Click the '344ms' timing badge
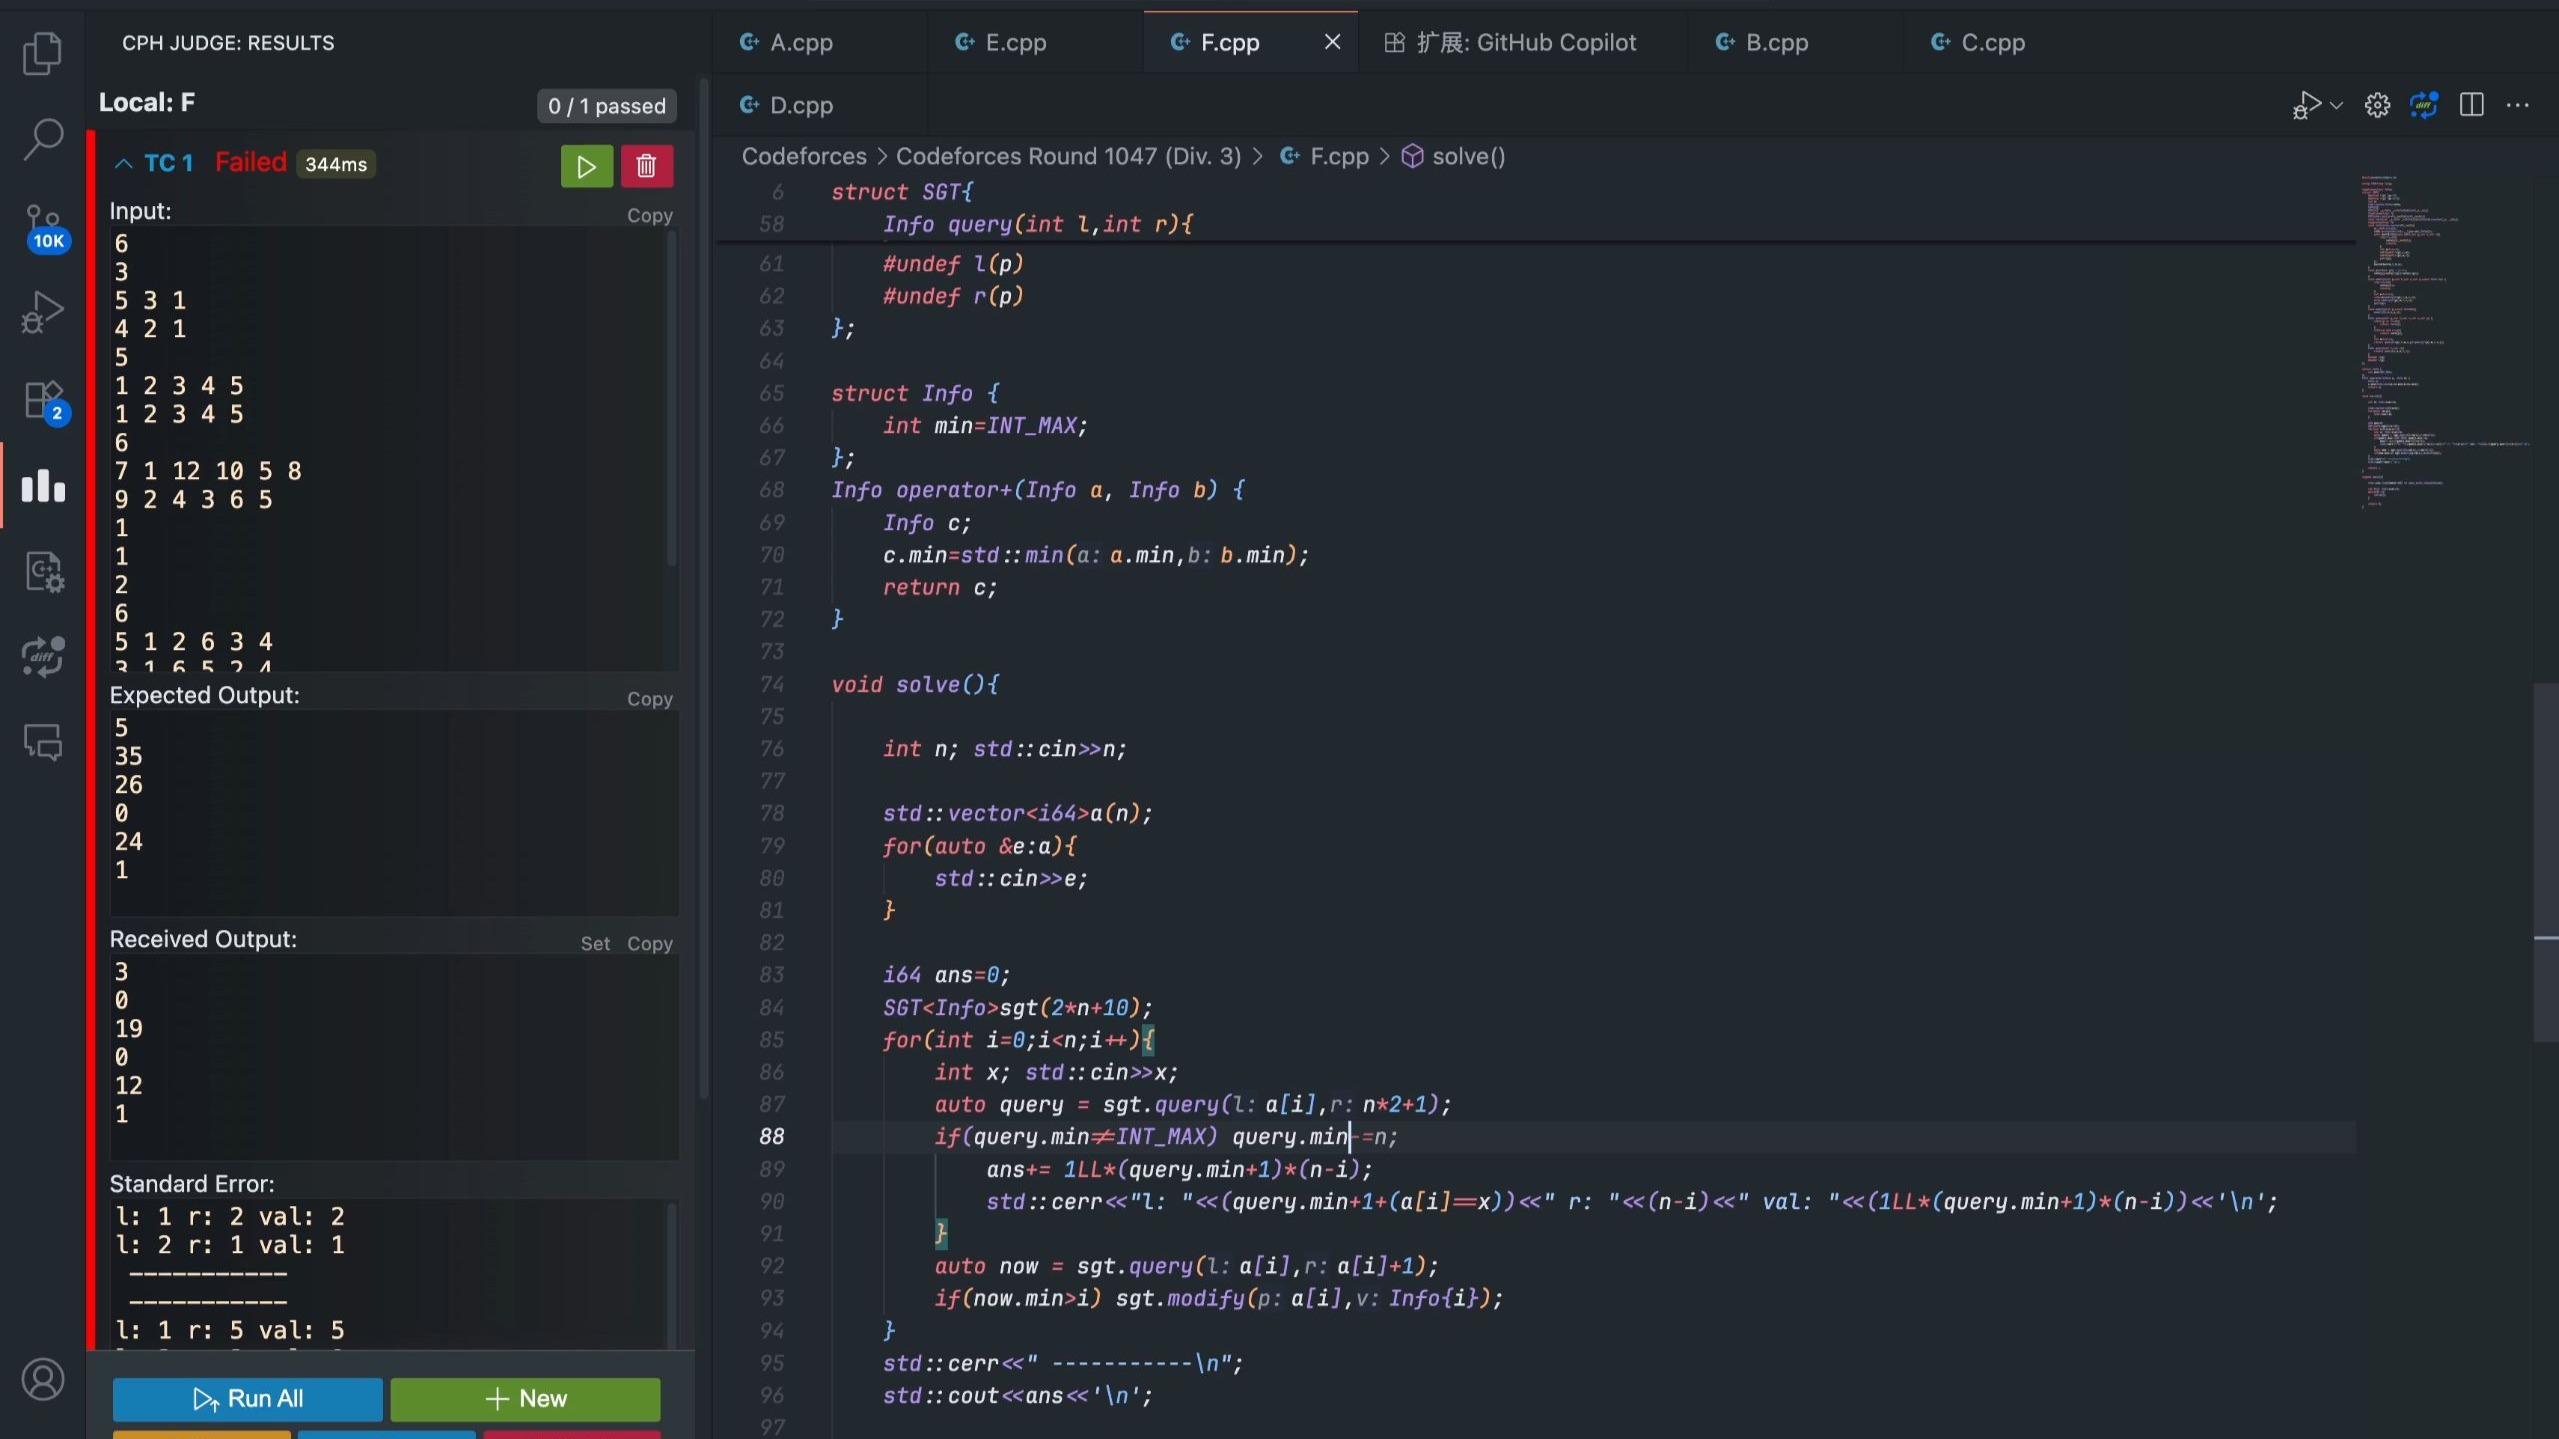 [x=336, y=164]
